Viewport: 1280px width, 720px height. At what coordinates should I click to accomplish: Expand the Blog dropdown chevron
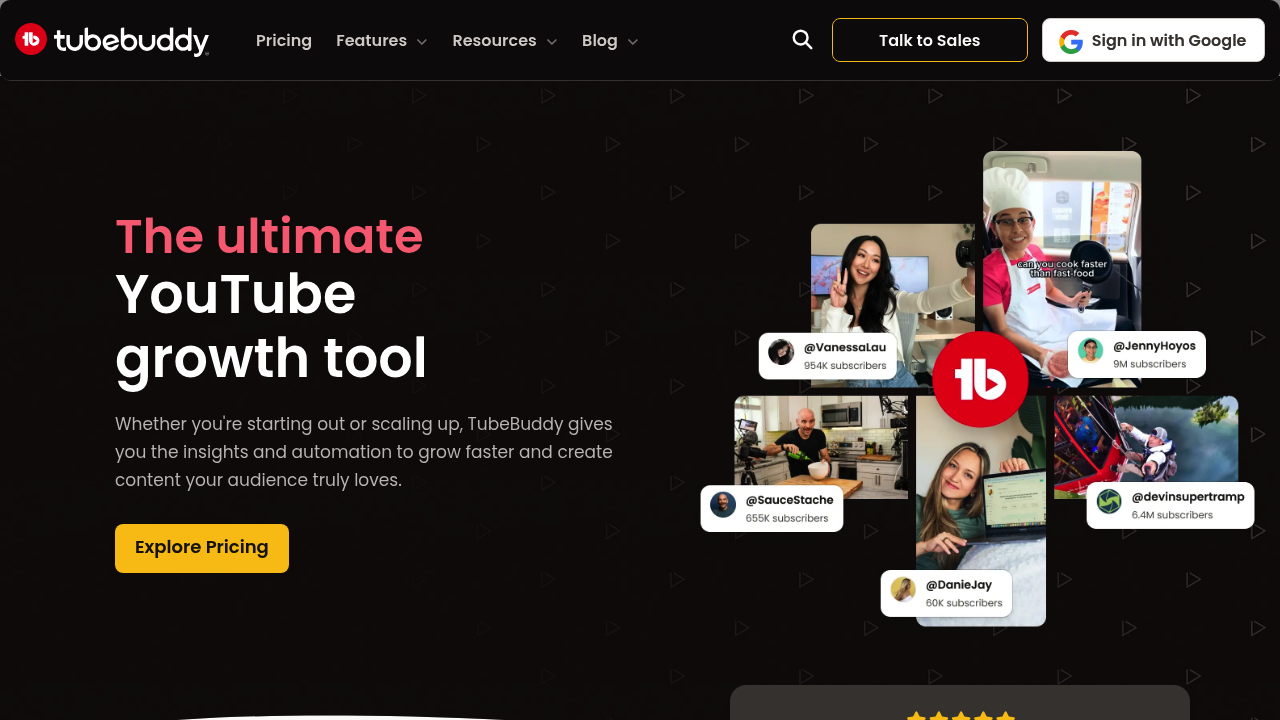click(x=632, y=42)
